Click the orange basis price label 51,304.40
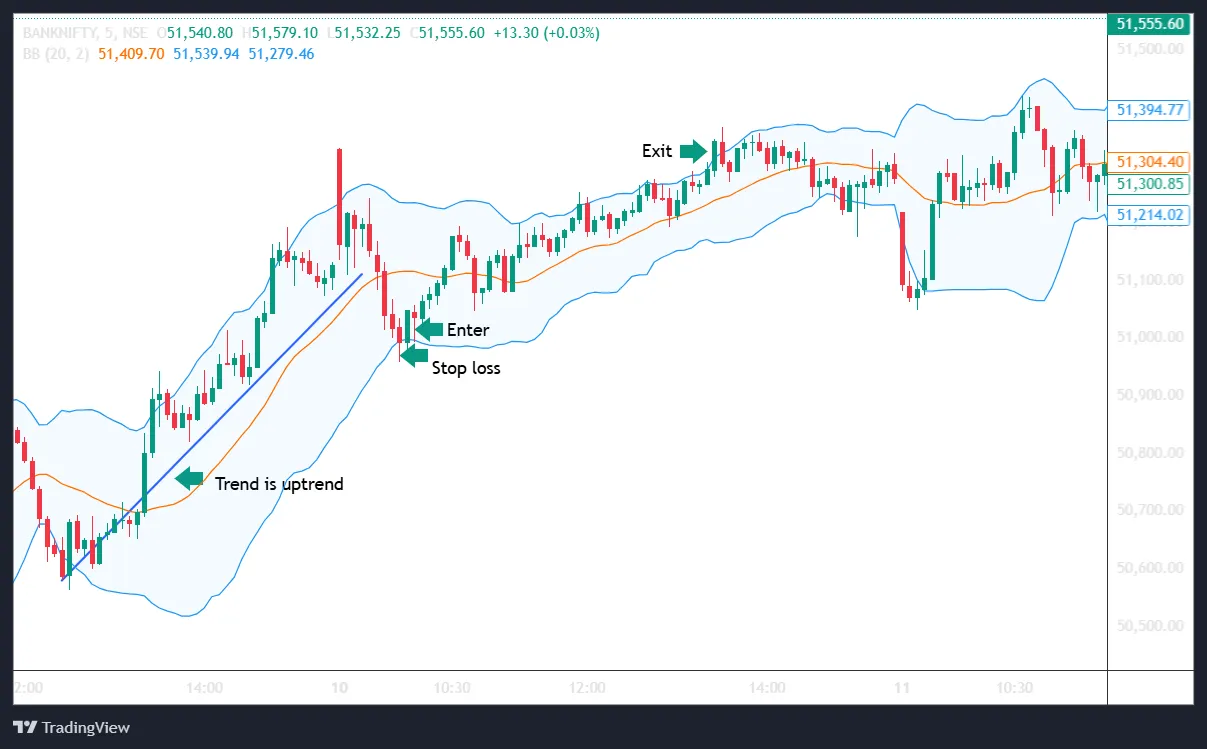 (x=1151, y=161)
